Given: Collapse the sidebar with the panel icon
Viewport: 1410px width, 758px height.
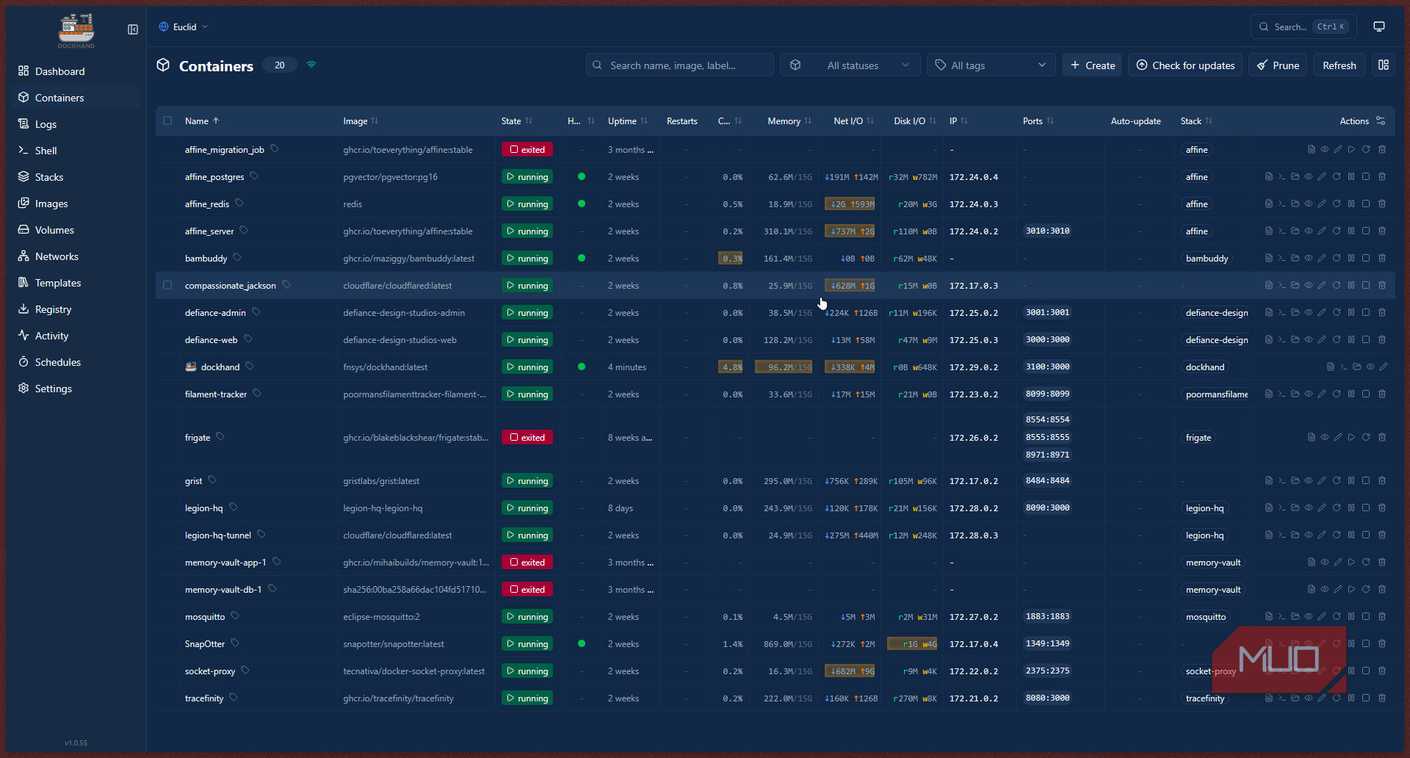Looking at the screenshot, I should coord(133,30).
